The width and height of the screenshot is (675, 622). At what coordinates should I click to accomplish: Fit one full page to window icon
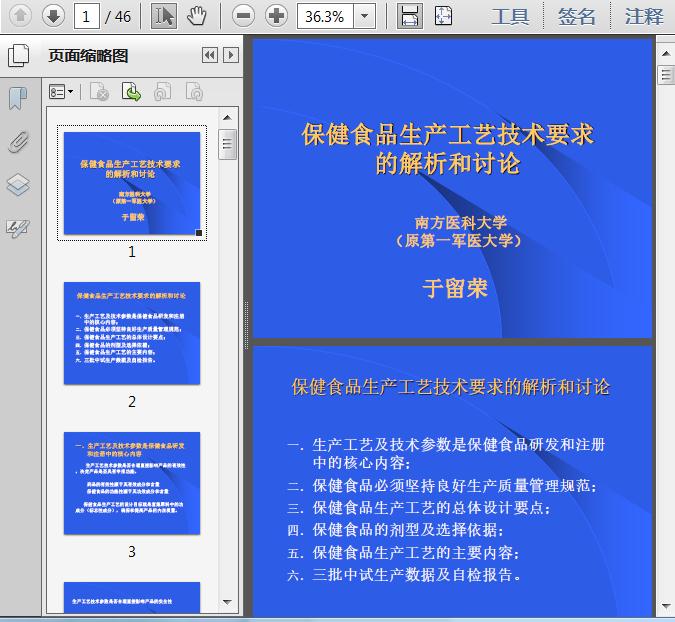(443, 16)
